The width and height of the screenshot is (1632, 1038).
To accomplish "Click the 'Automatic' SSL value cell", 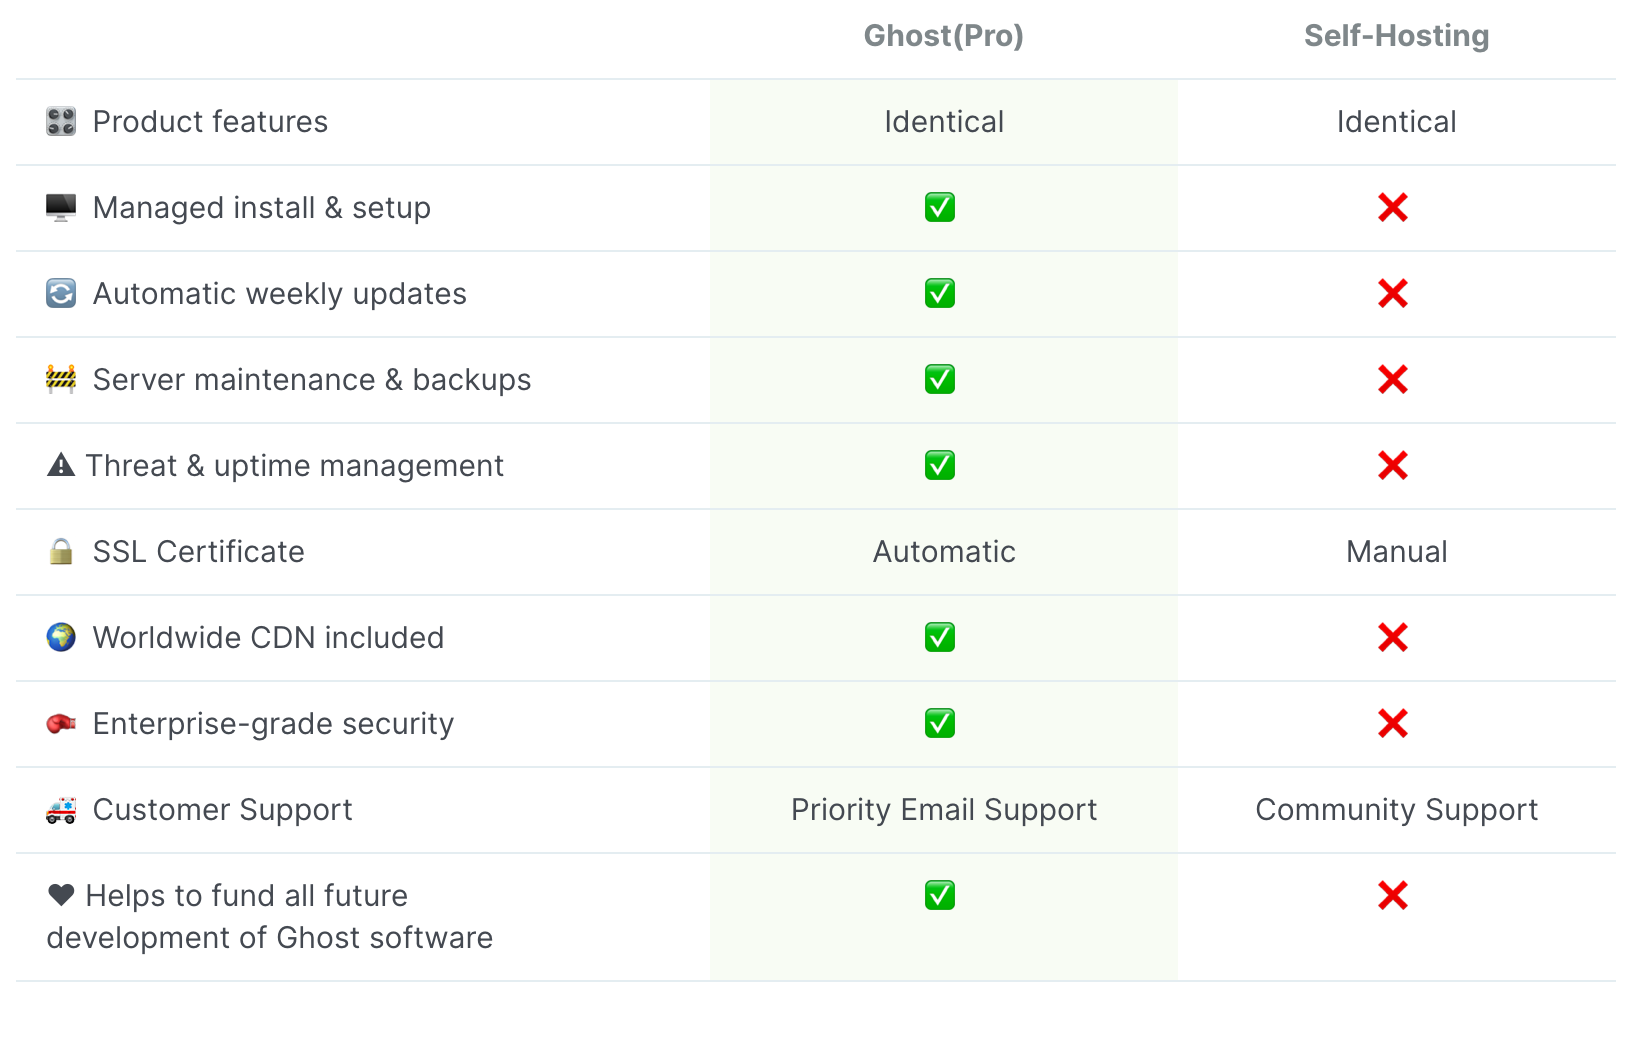I will point(944,552).
